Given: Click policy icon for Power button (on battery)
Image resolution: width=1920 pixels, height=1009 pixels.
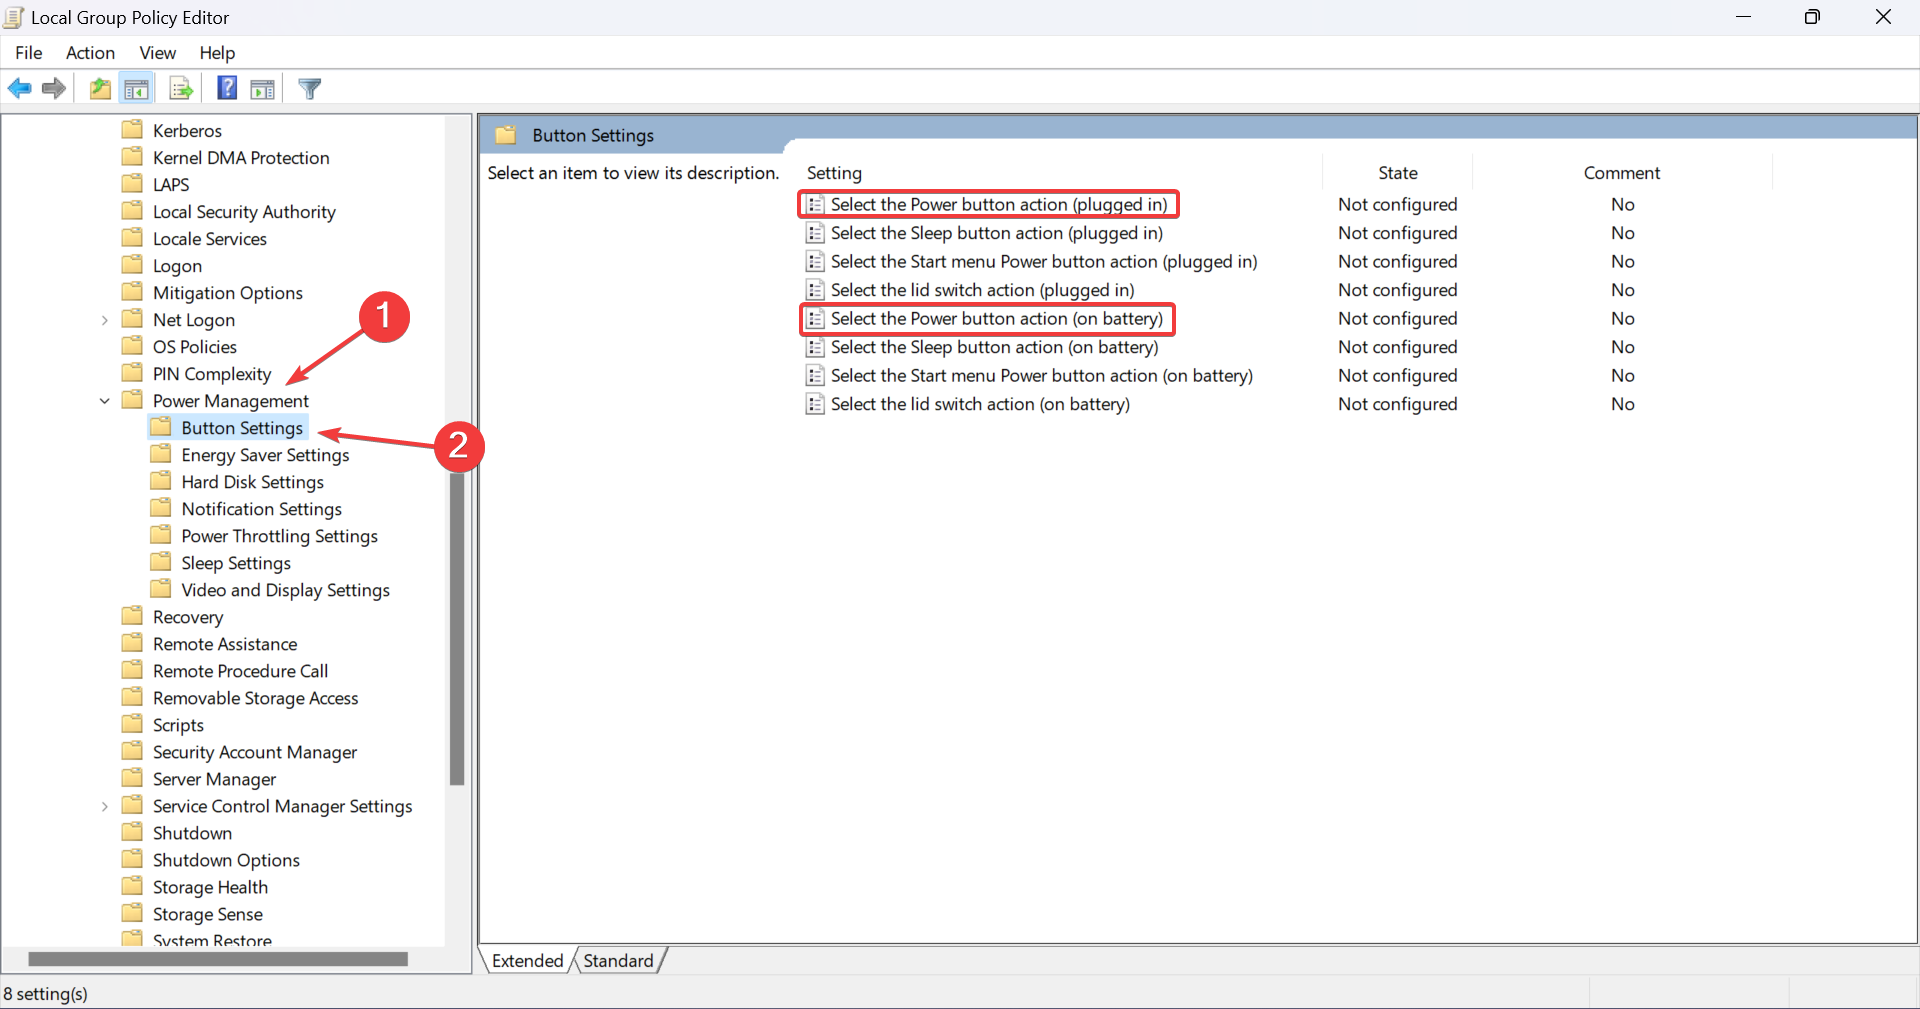Looking at the screenshot, I should [x=816, y=319].
